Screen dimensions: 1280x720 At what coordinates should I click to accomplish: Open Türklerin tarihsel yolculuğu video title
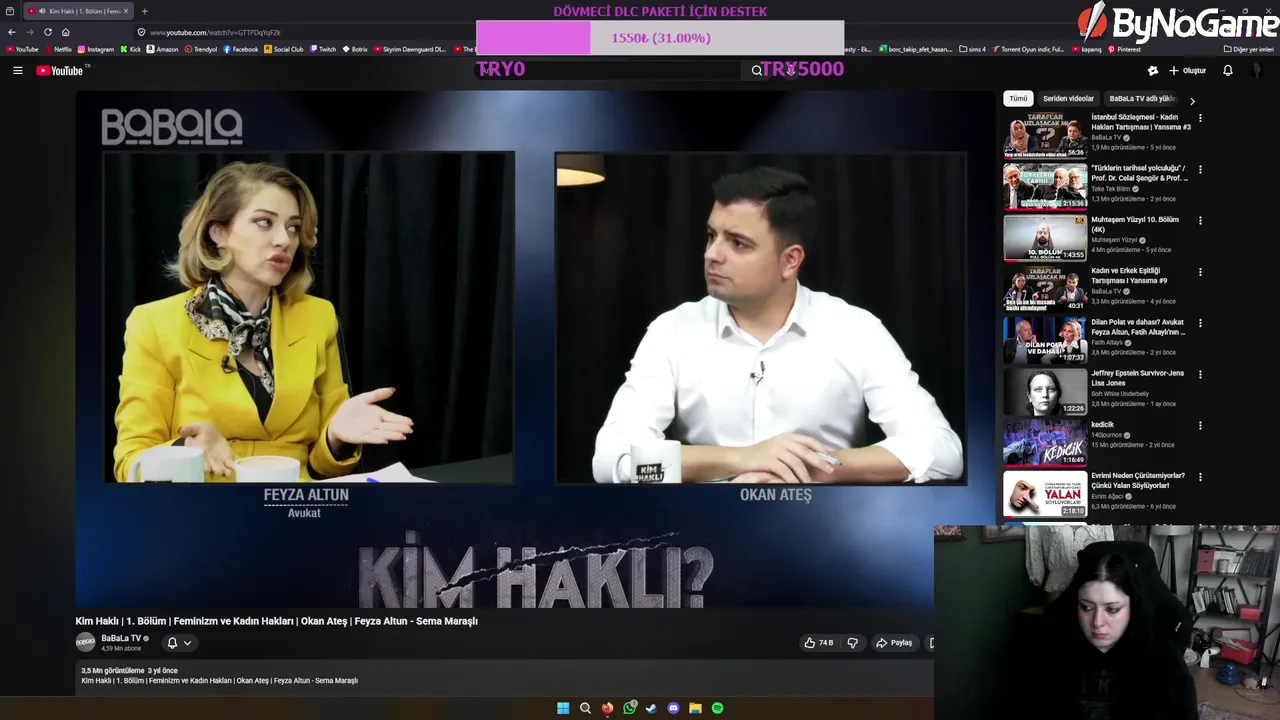click(x=1139, y=173)
